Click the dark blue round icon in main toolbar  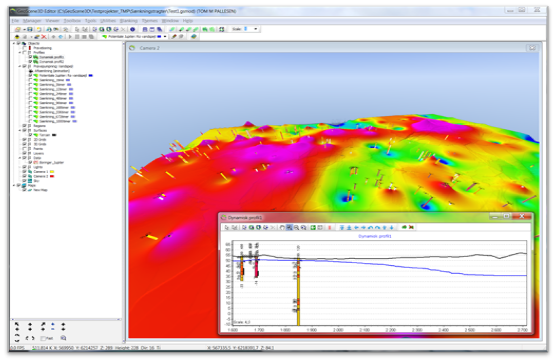pos(133,29)
